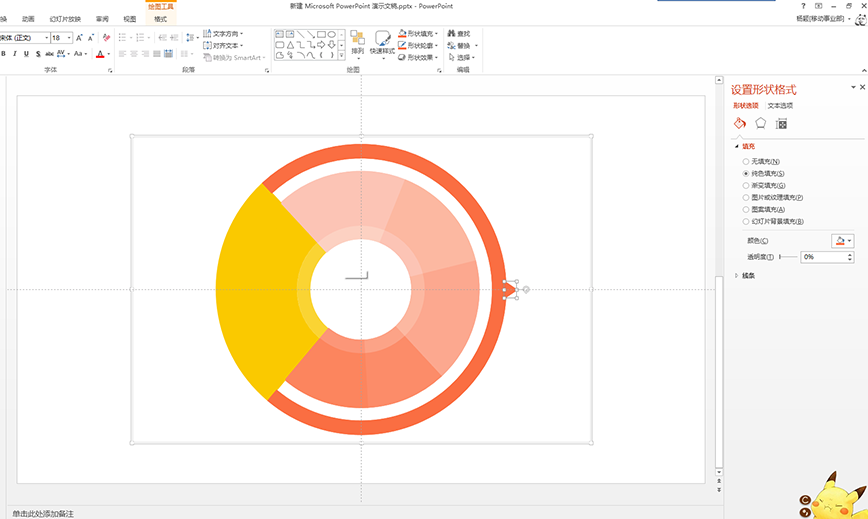Expand the 线条 line section
This screenshot has width=868, height=519.
click(736, 276)
